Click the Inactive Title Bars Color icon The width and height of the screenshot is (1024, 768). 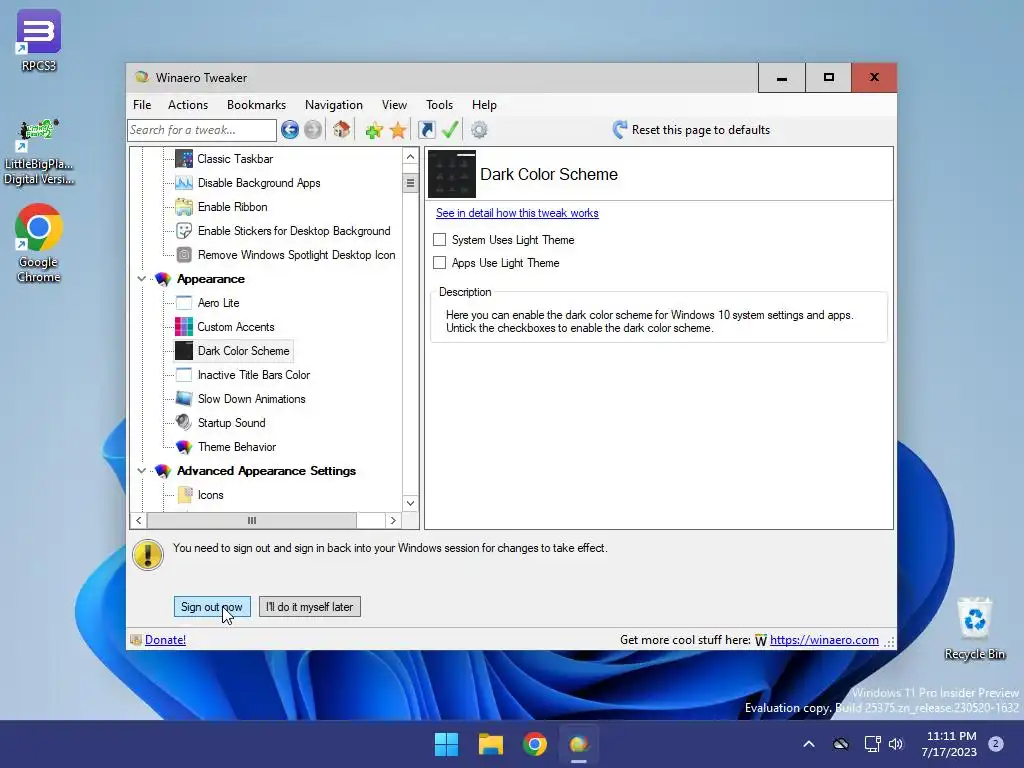(x=184, y=375)
